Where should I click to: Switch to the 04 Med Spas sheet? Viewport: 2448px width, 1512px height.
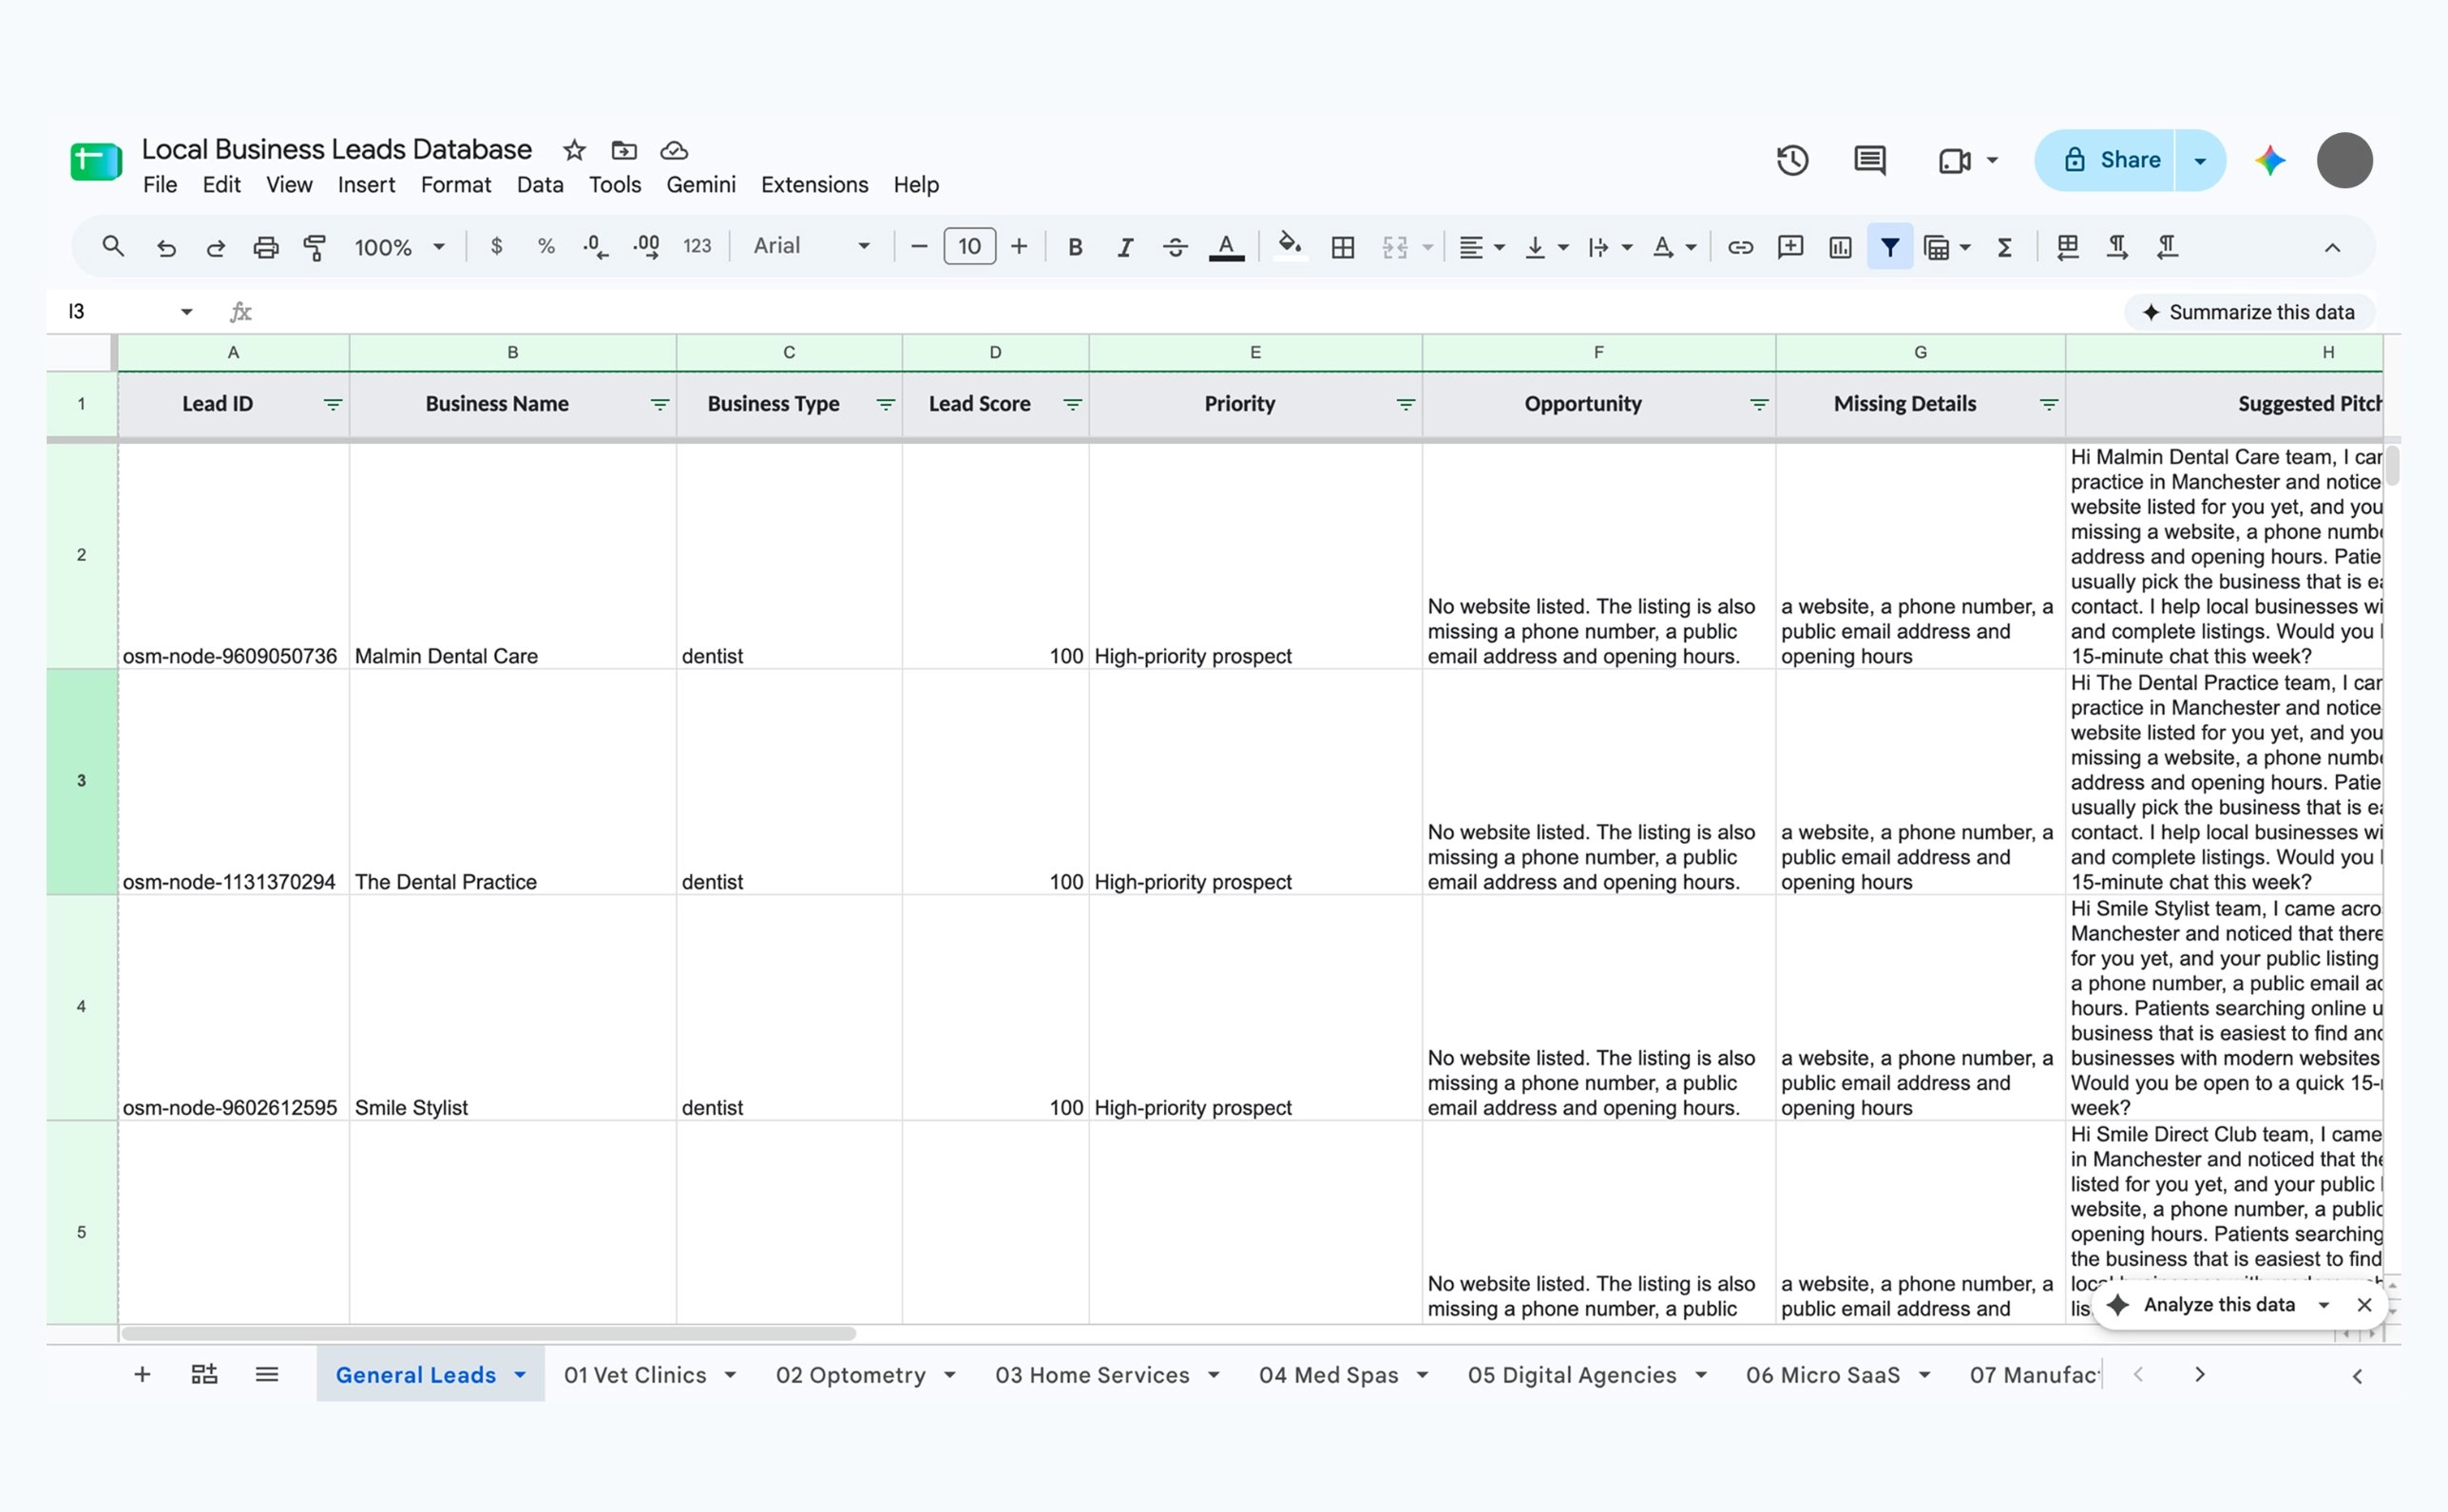(x=1328, y=1374)
